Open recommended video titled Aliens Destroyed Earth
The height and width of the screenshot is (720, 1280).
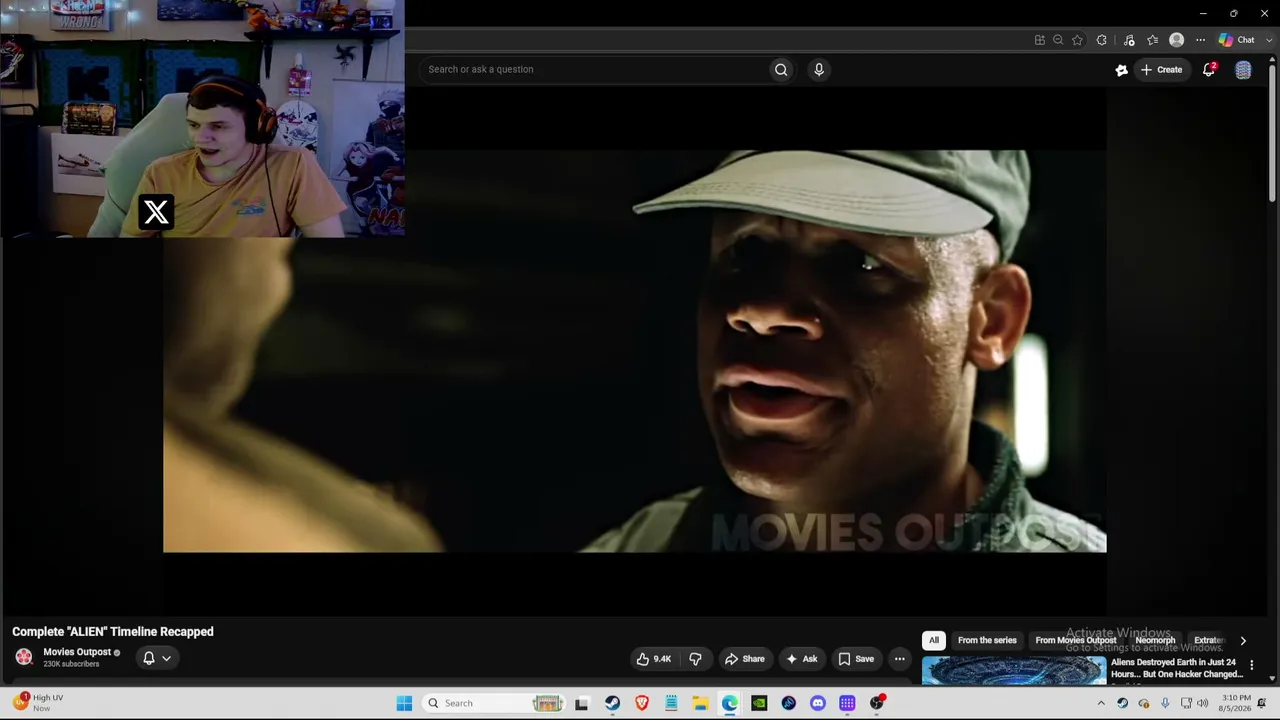pos(1177,668)
